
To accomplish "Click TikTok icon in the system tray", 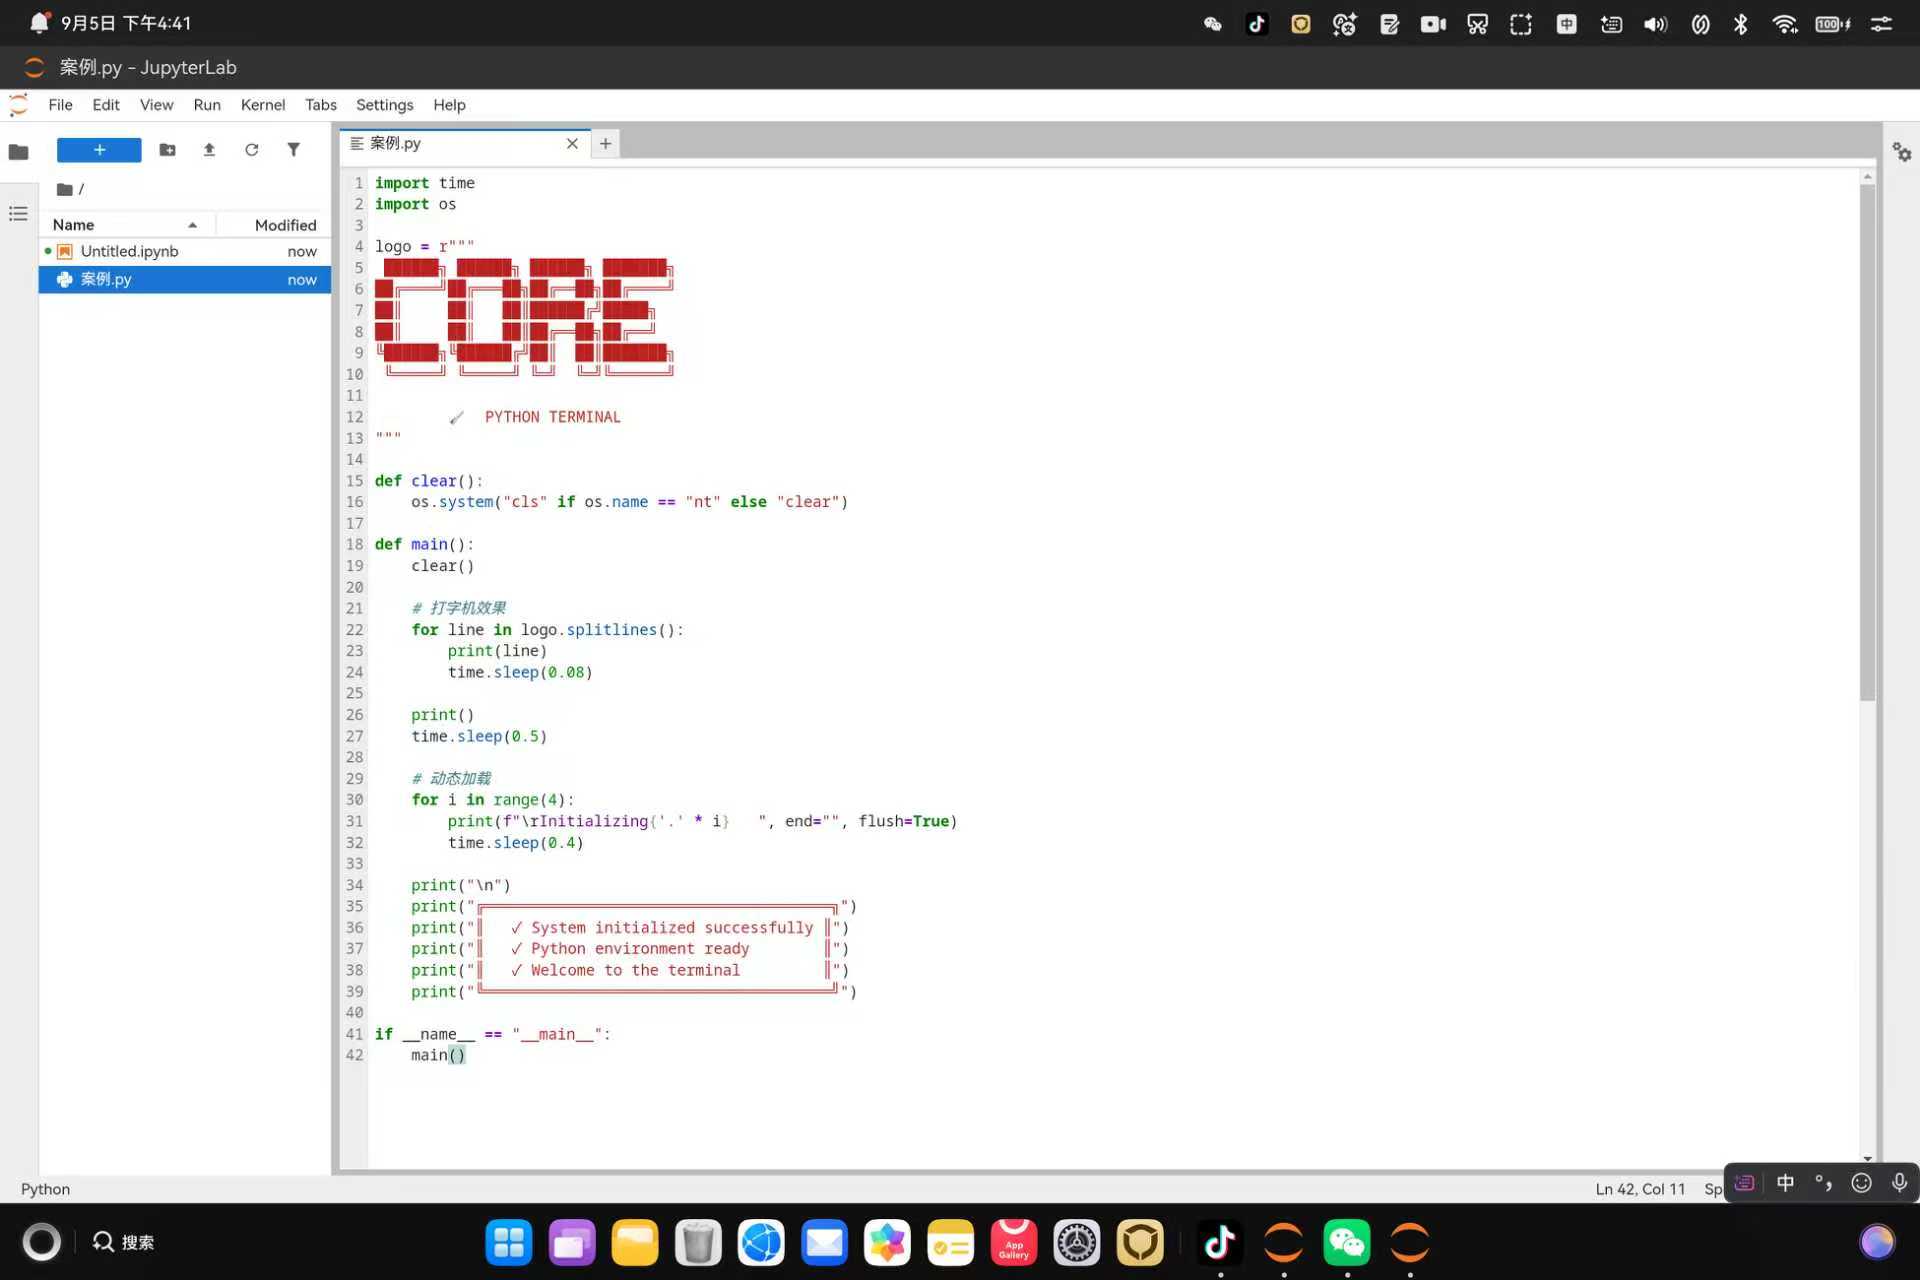I will pyautogui.click(x=1257, y=24).
